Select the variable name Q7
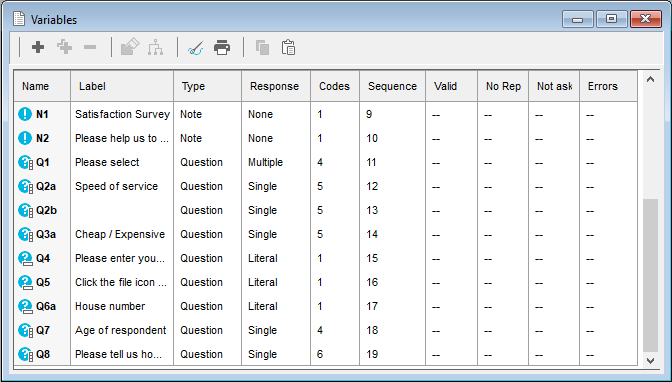Screen dimensions: 672x382 (x=43, y=331)
